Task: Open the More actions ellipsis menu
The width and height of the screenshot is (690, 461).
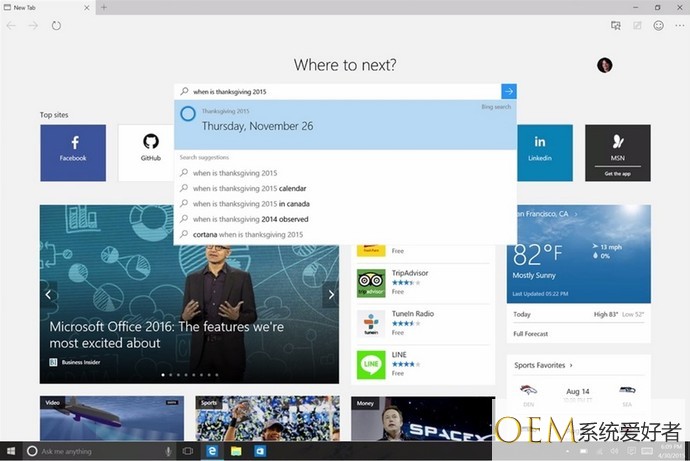Action: click(677, 25)
